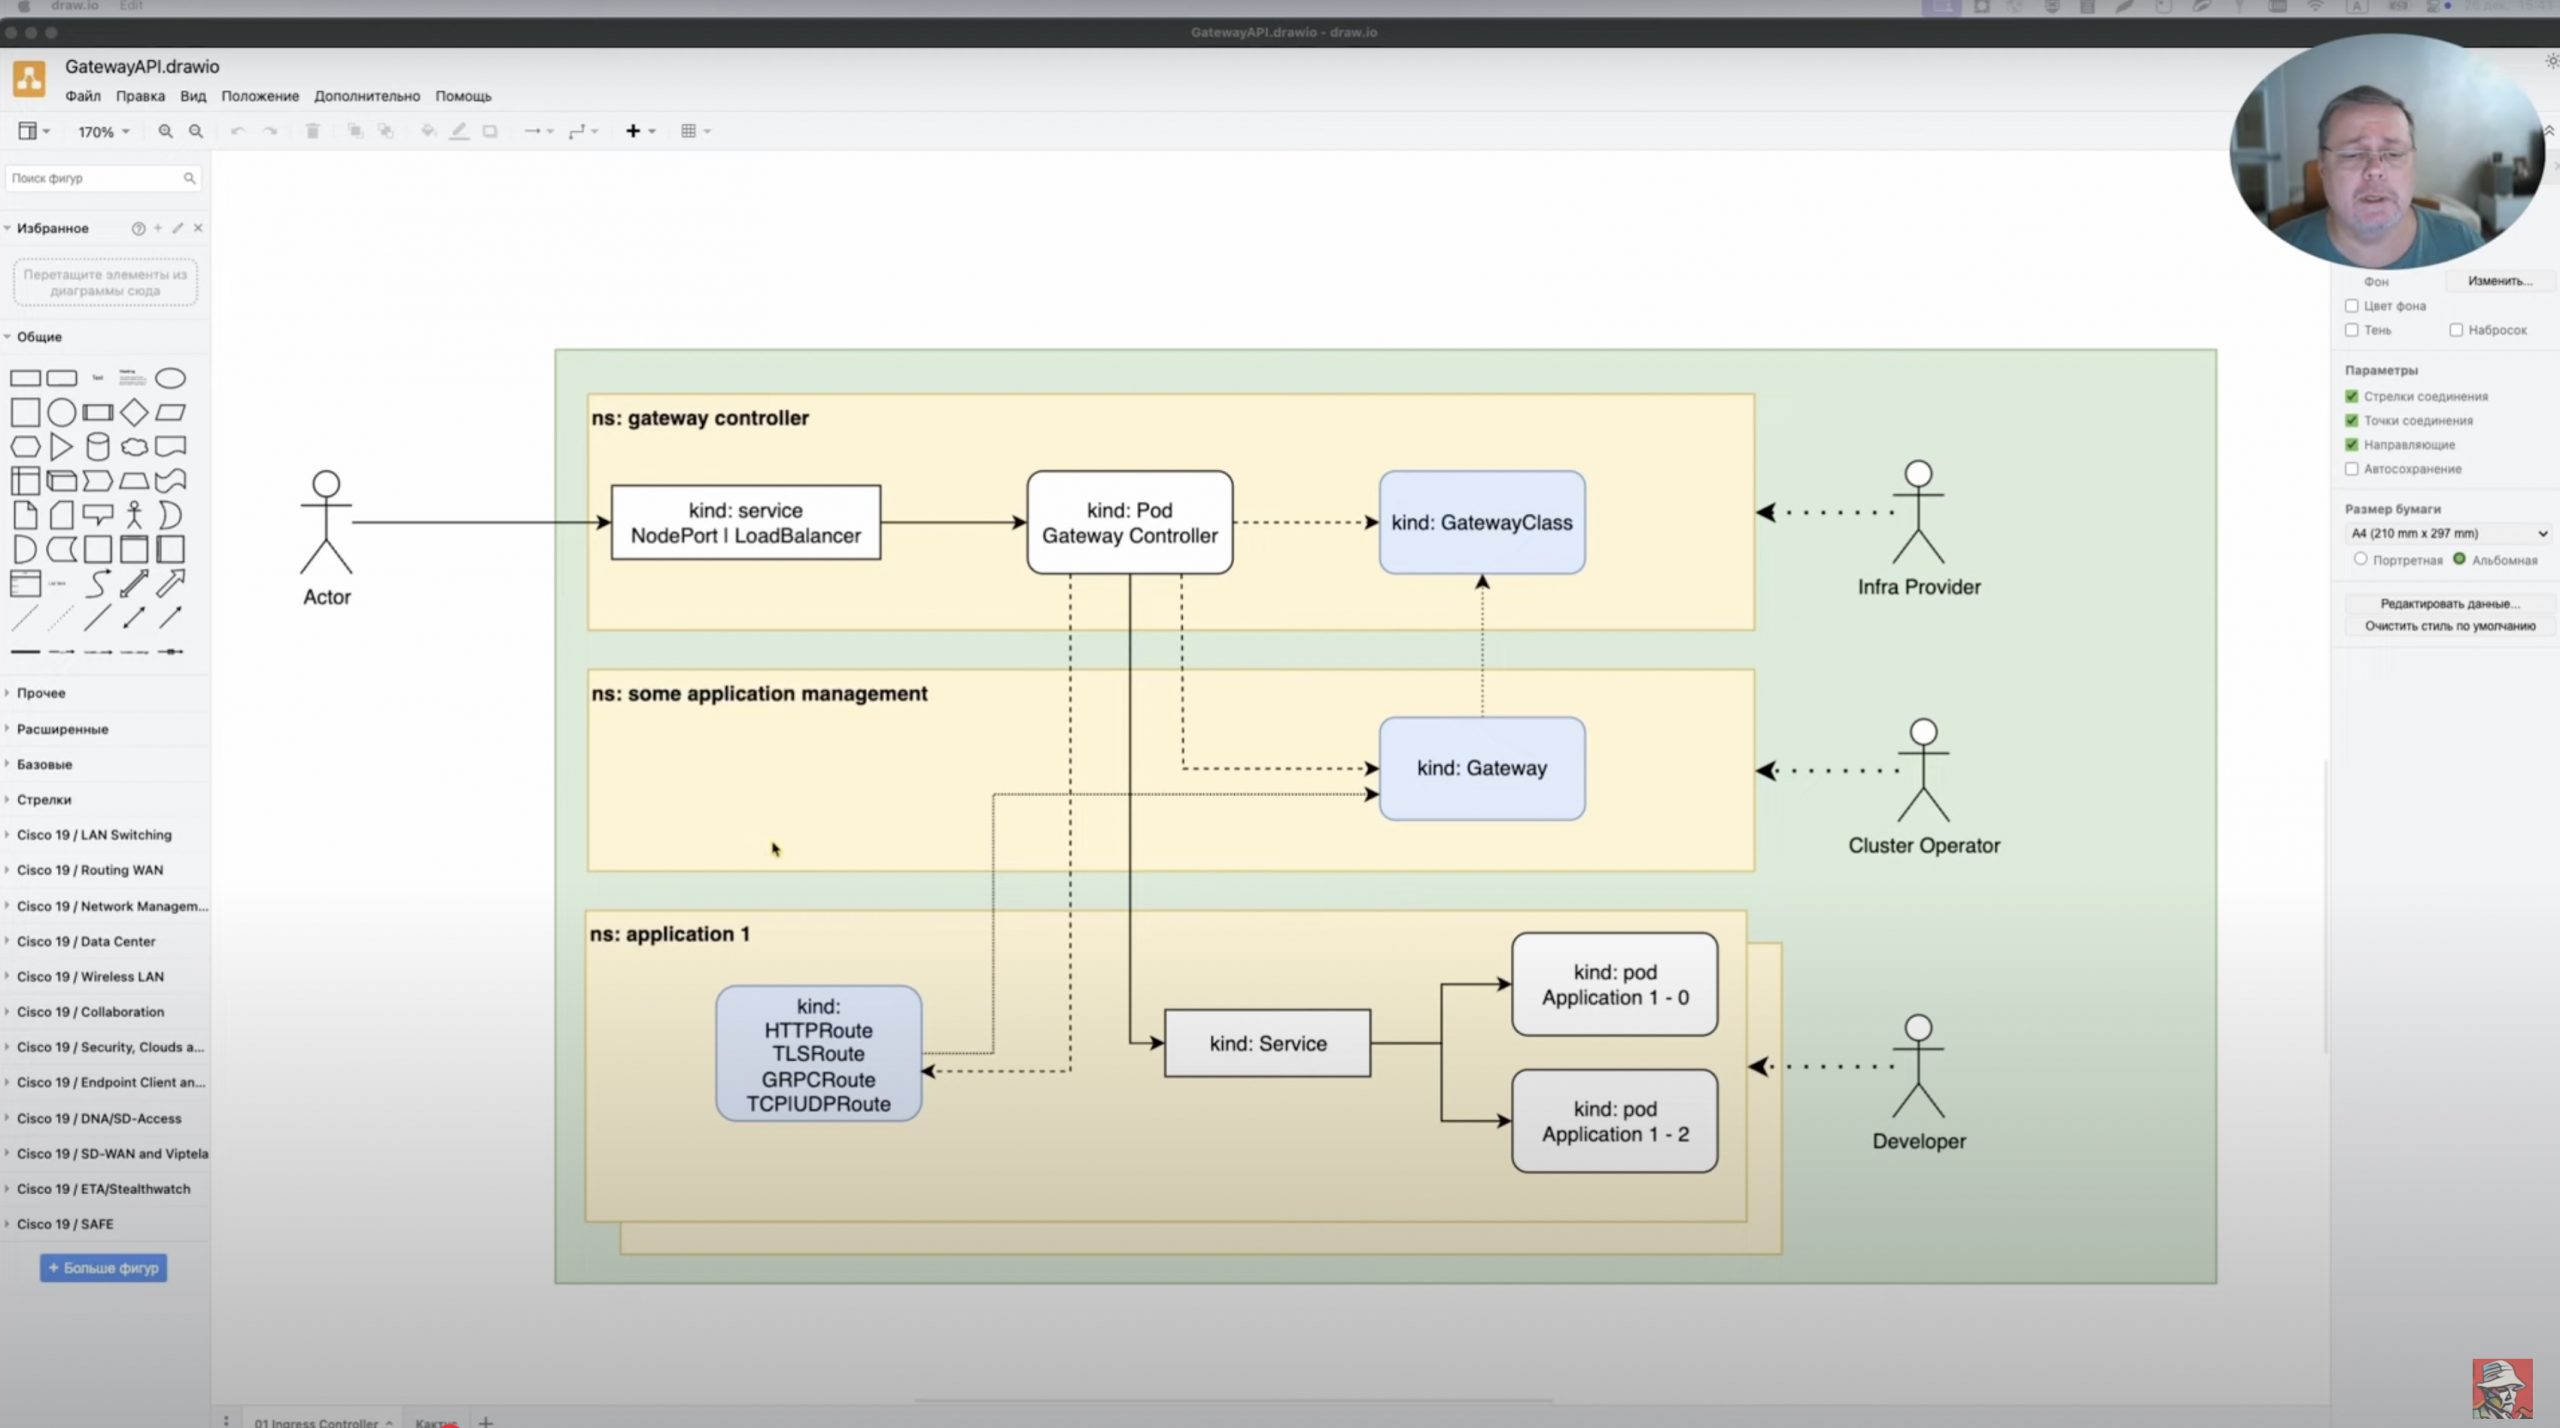Screen dimensions: 2560x1428
Task: Click the zoom in magnifier icon
Action: (x=165, y=131)
